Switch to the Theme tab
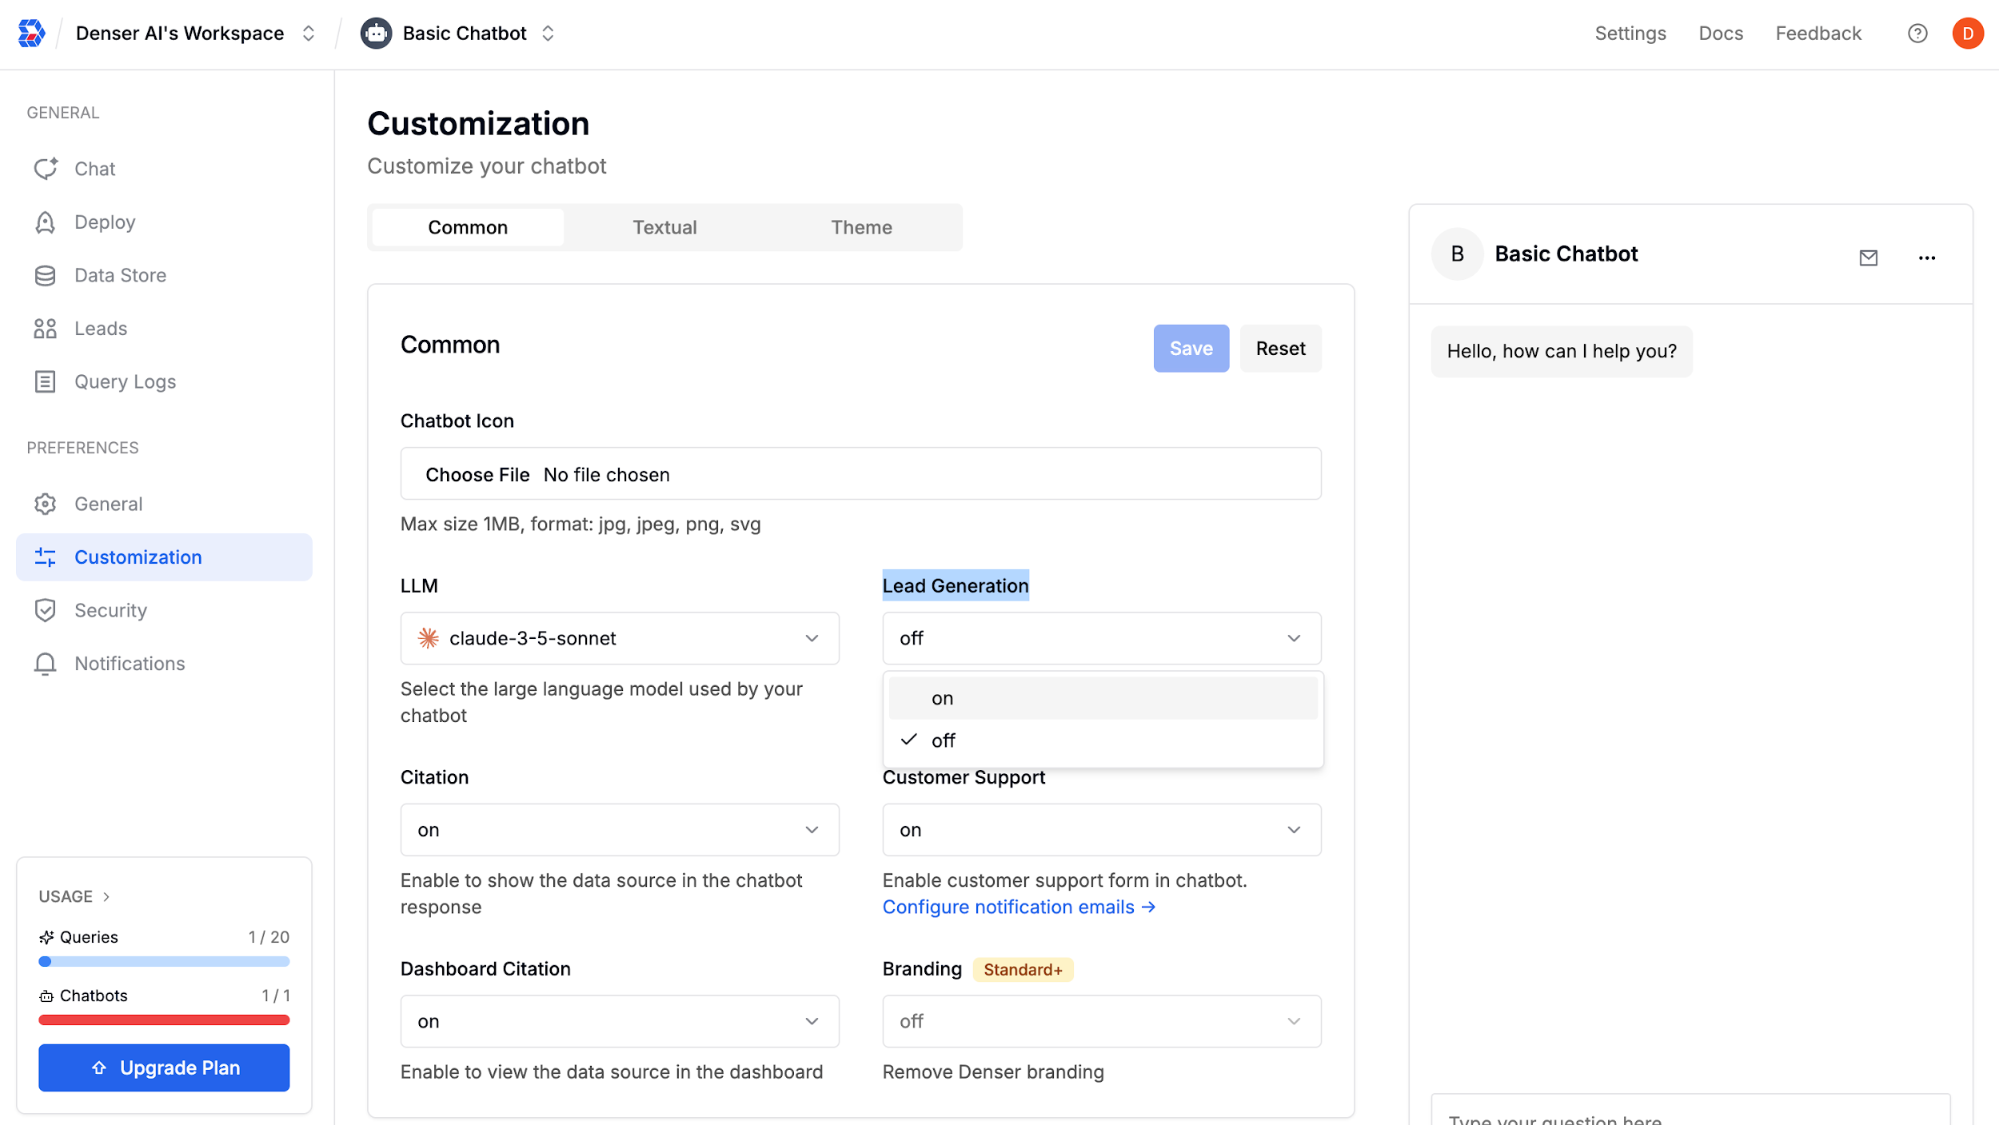The height and width of the screenshot is (1126, 1999). coord(861,227)
